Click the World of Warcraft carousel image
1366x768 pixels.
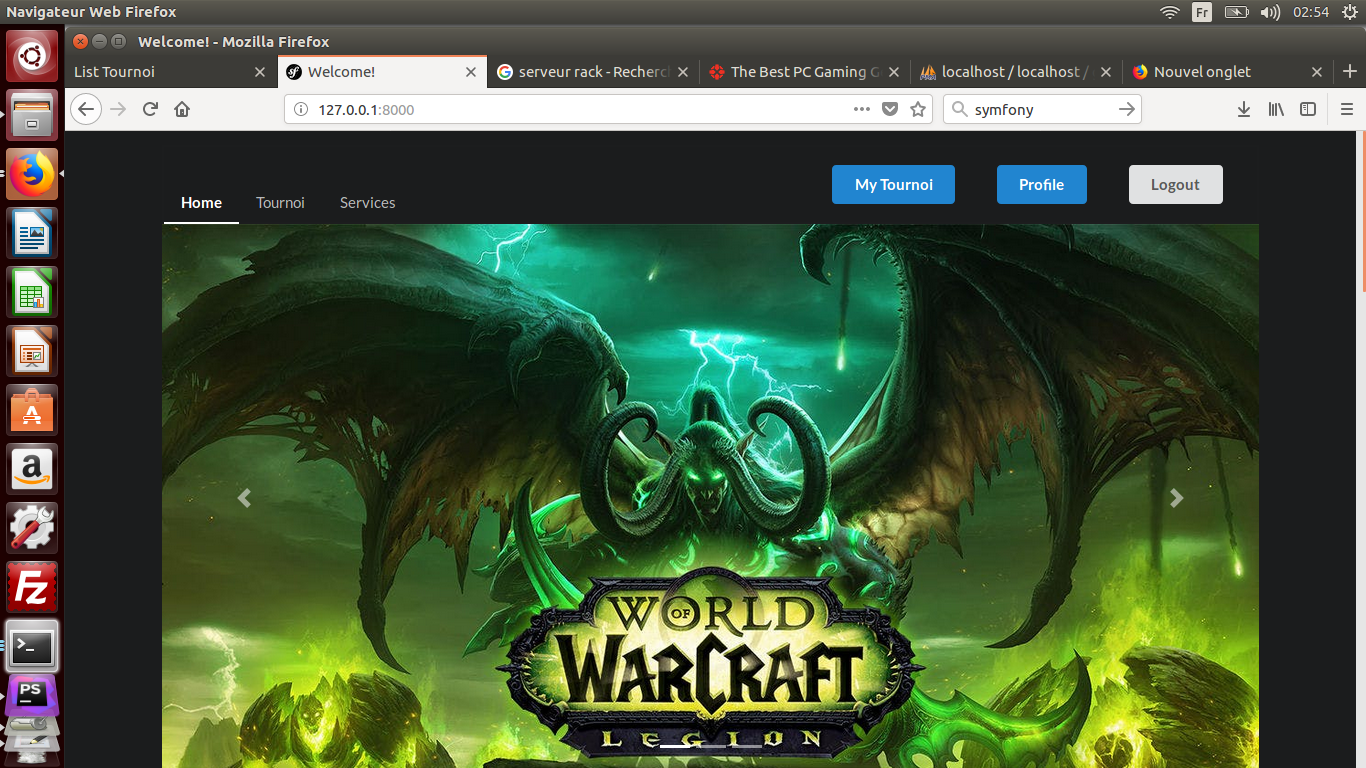tap(710, 496)
